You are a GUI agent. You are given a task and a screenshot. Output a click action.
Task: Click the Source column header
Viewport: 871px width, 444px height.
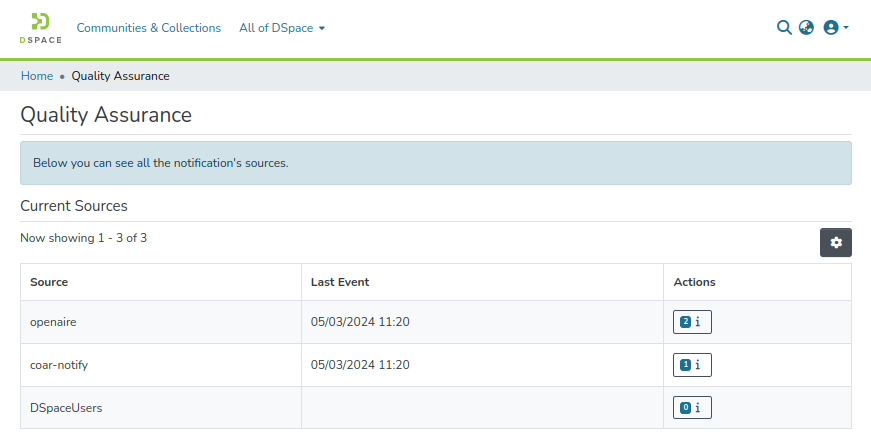point(49,282)
